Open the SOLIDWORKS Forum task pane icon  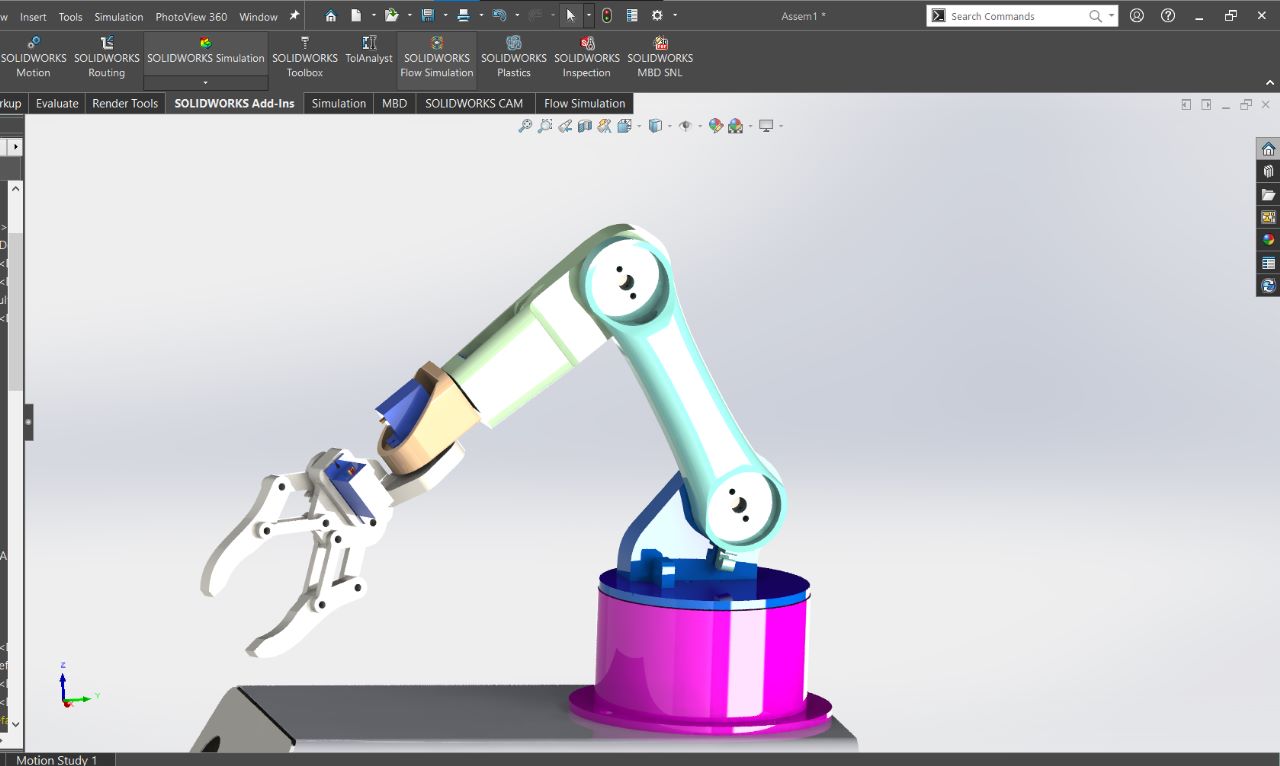[1268, 286]
